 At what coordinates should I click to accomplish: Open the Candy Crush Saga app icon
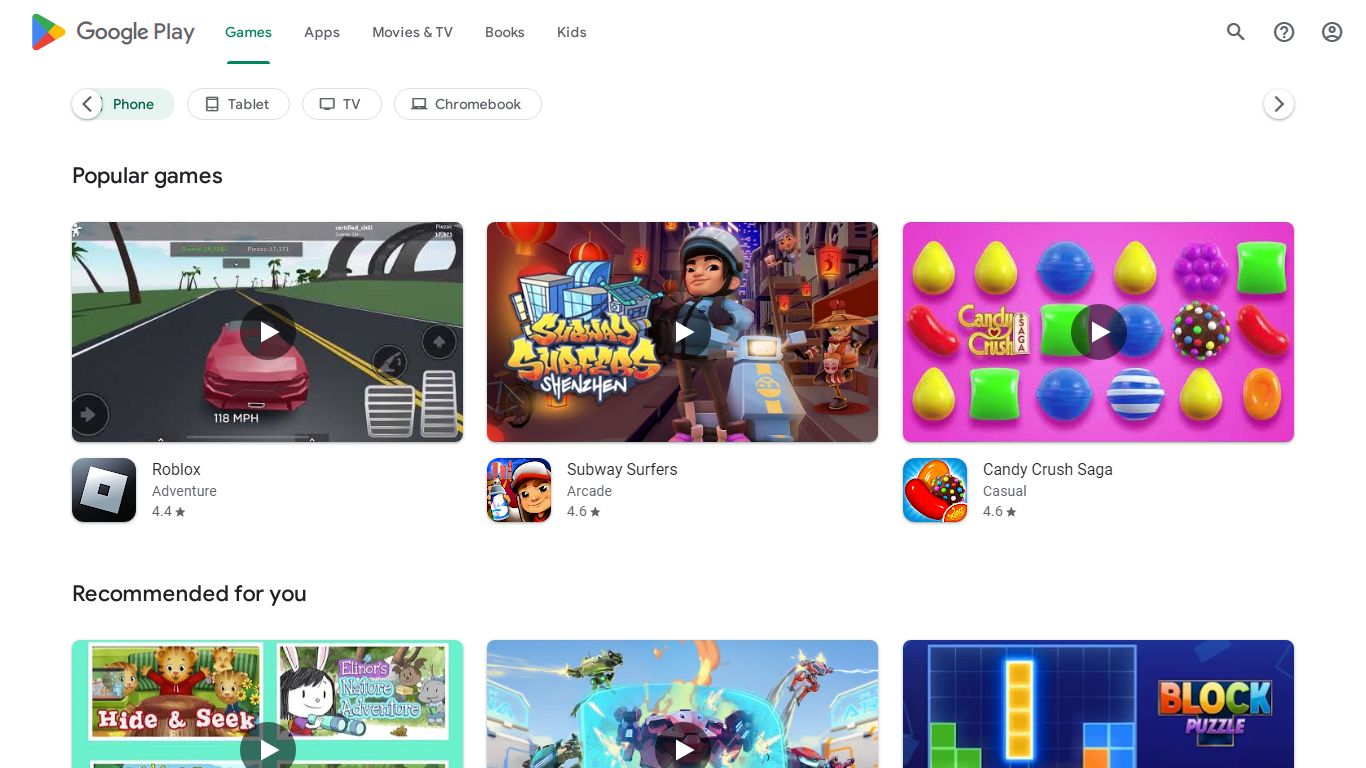tap(935, 490)
